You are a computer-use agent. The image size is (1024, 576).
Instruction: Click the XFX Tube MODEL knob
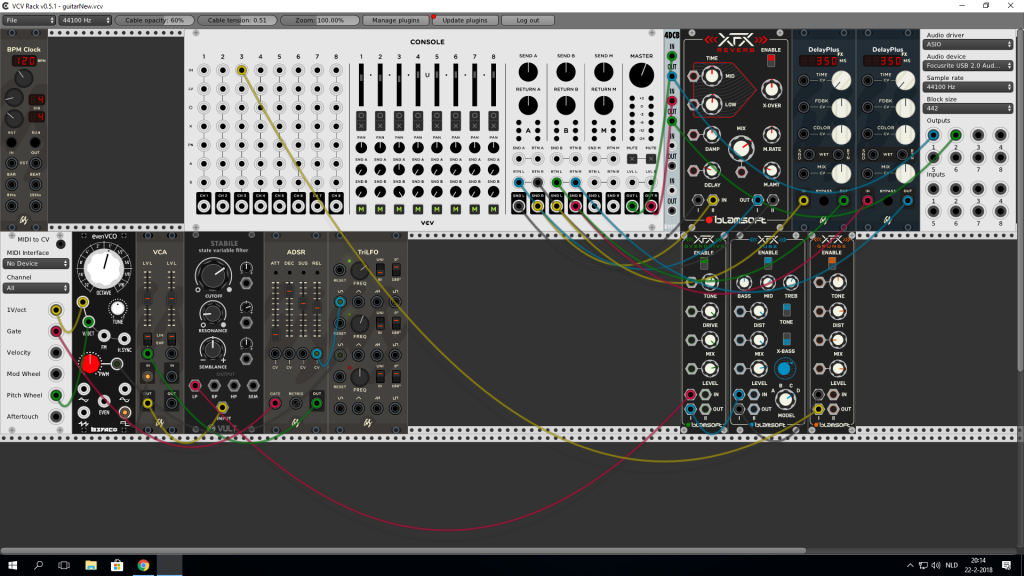[x=785, y=399]
